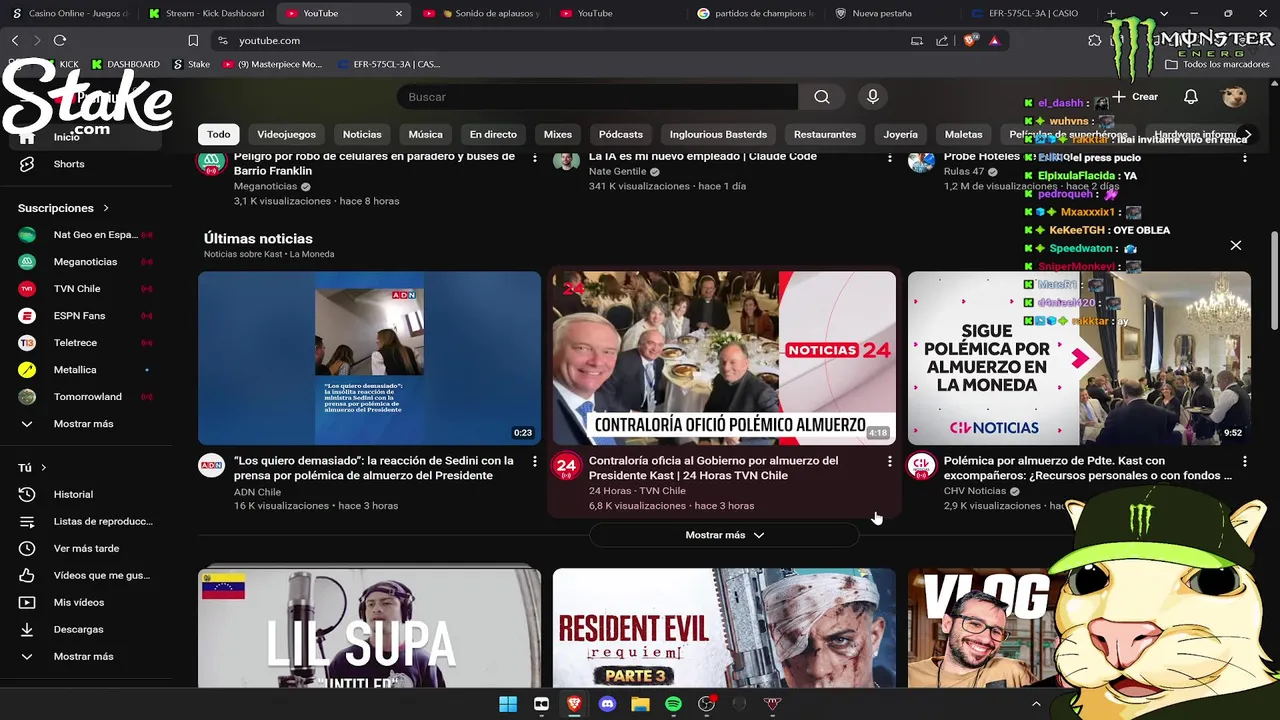Click the share icon in the address bar
This screenshot has height=720, width=1280.
coord(942,40)
